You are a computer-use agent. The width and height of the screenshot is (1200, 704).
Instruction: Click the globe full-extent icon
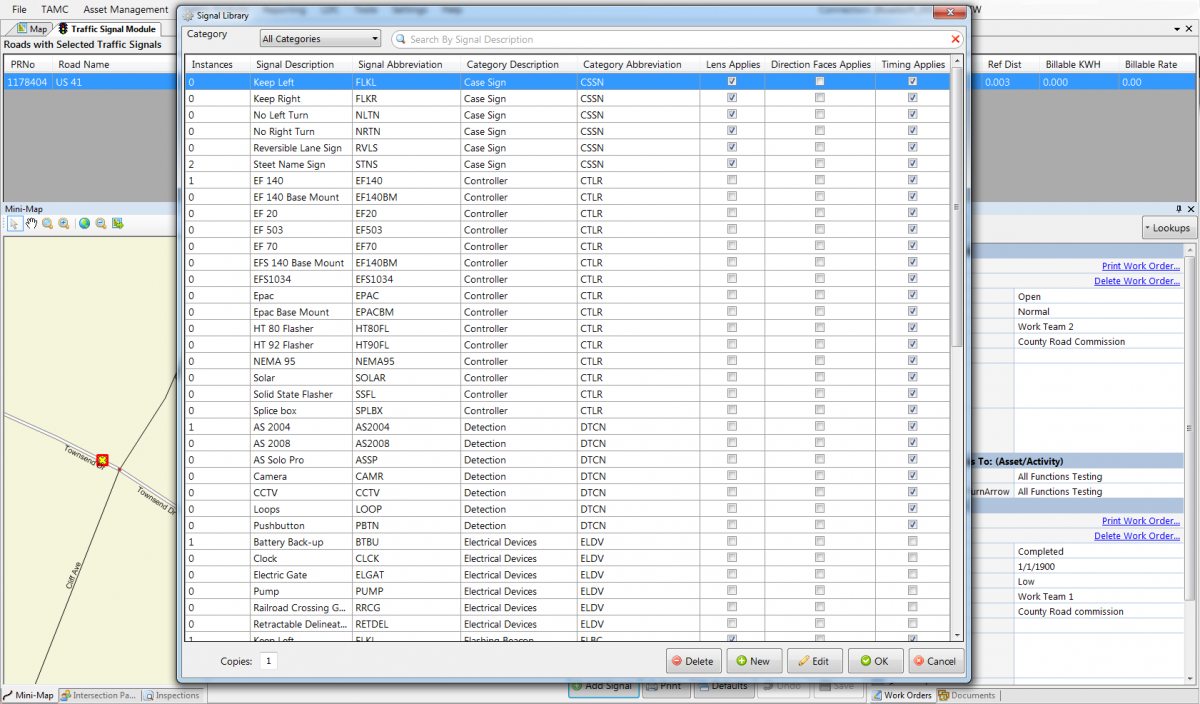pos(84,224)
